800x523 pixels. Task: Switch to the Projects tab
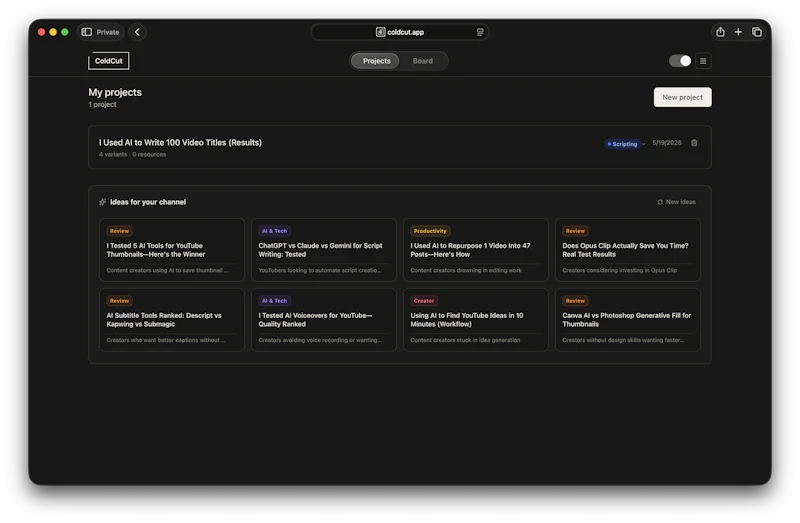coord(377,61)
